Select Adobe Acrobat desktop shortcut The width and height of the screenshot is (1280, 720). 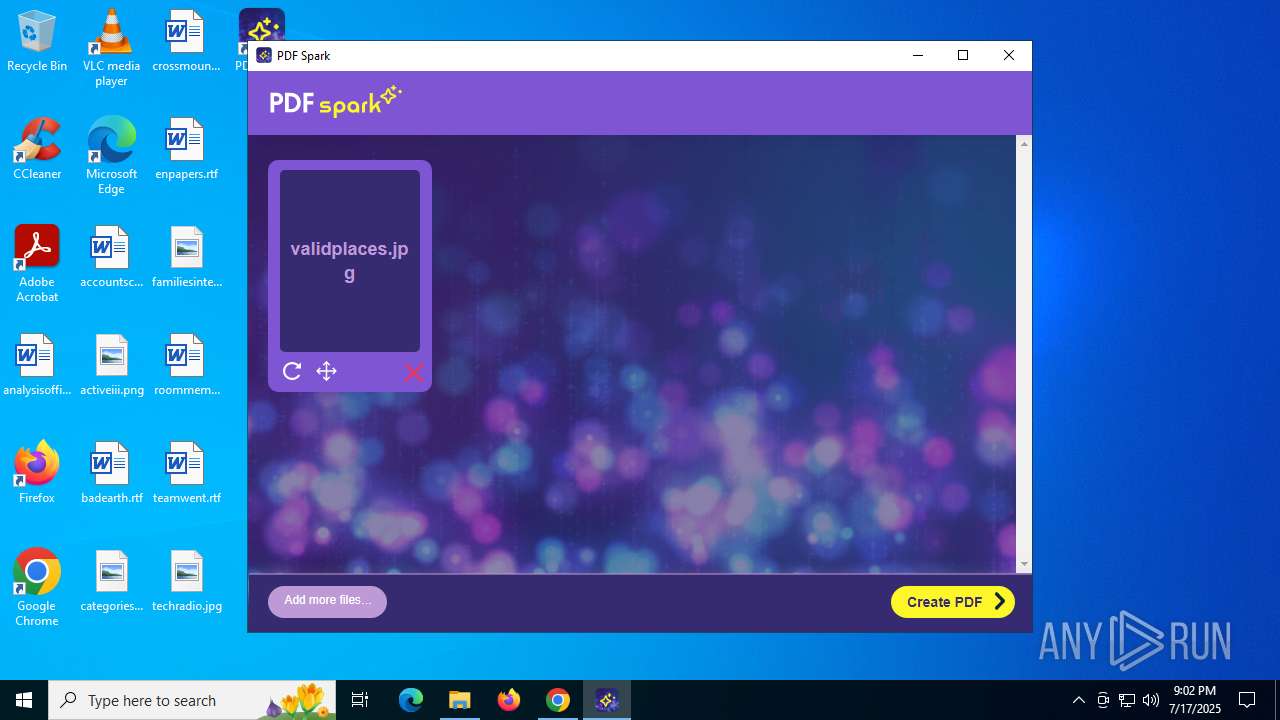(37, 264)
